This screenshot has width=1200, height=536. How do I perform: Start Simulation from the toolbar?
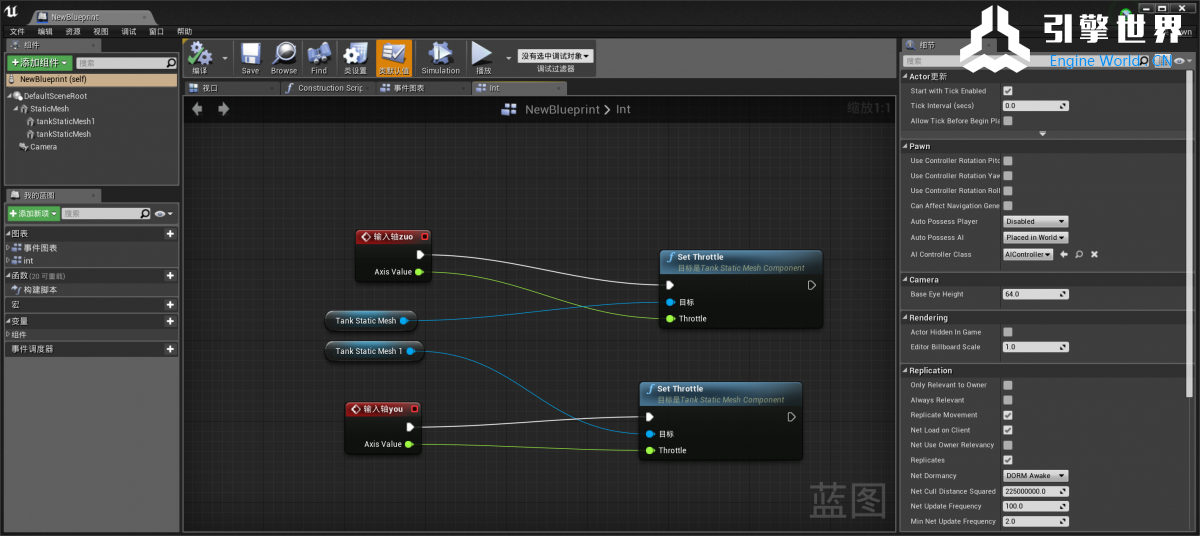pos(440,54)
